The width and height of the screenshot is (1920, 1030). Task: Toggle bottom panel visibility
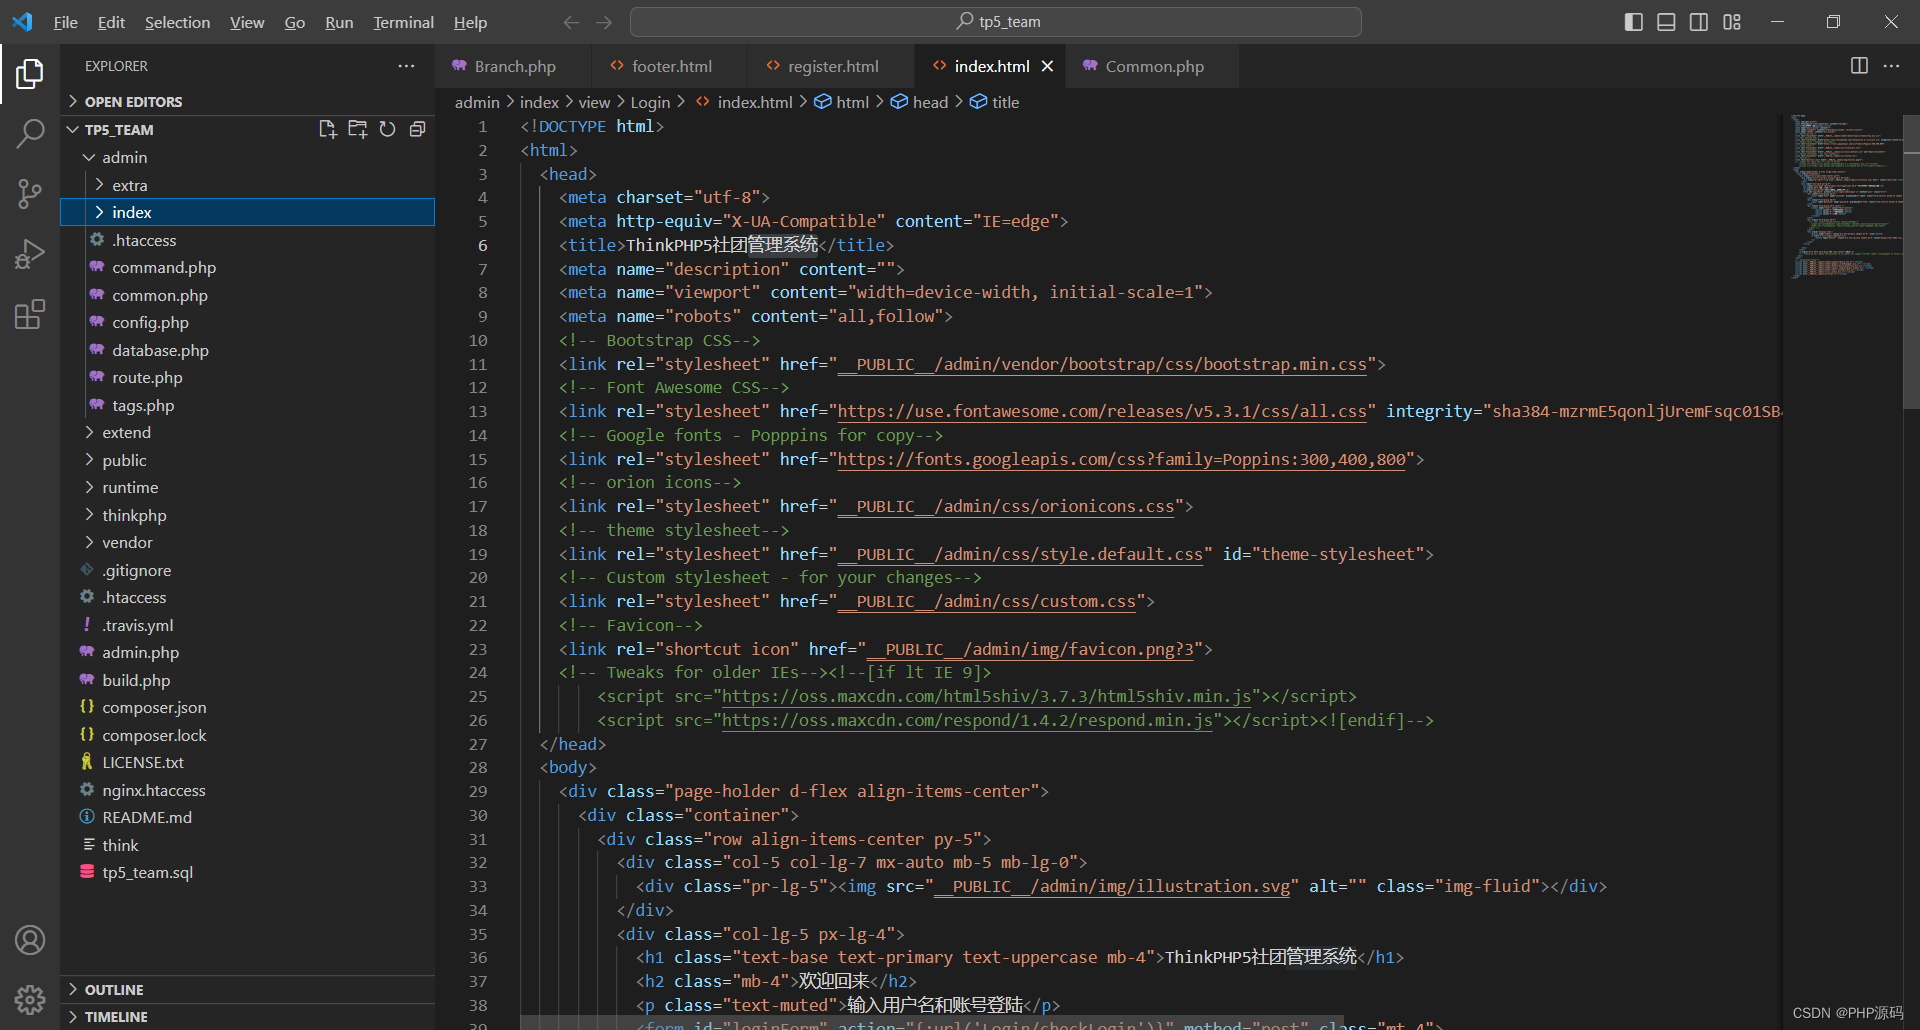(1666, 22)
